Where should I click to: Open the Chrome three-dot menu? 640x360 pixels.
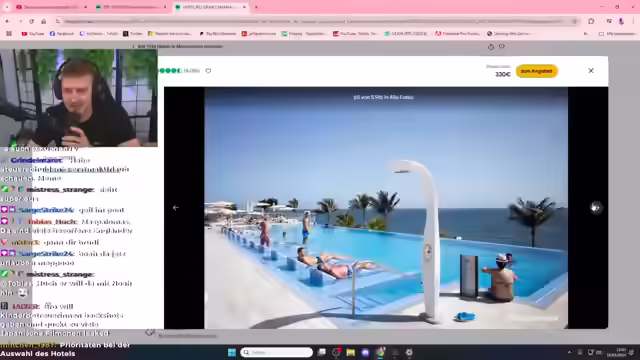coord(633,21)
